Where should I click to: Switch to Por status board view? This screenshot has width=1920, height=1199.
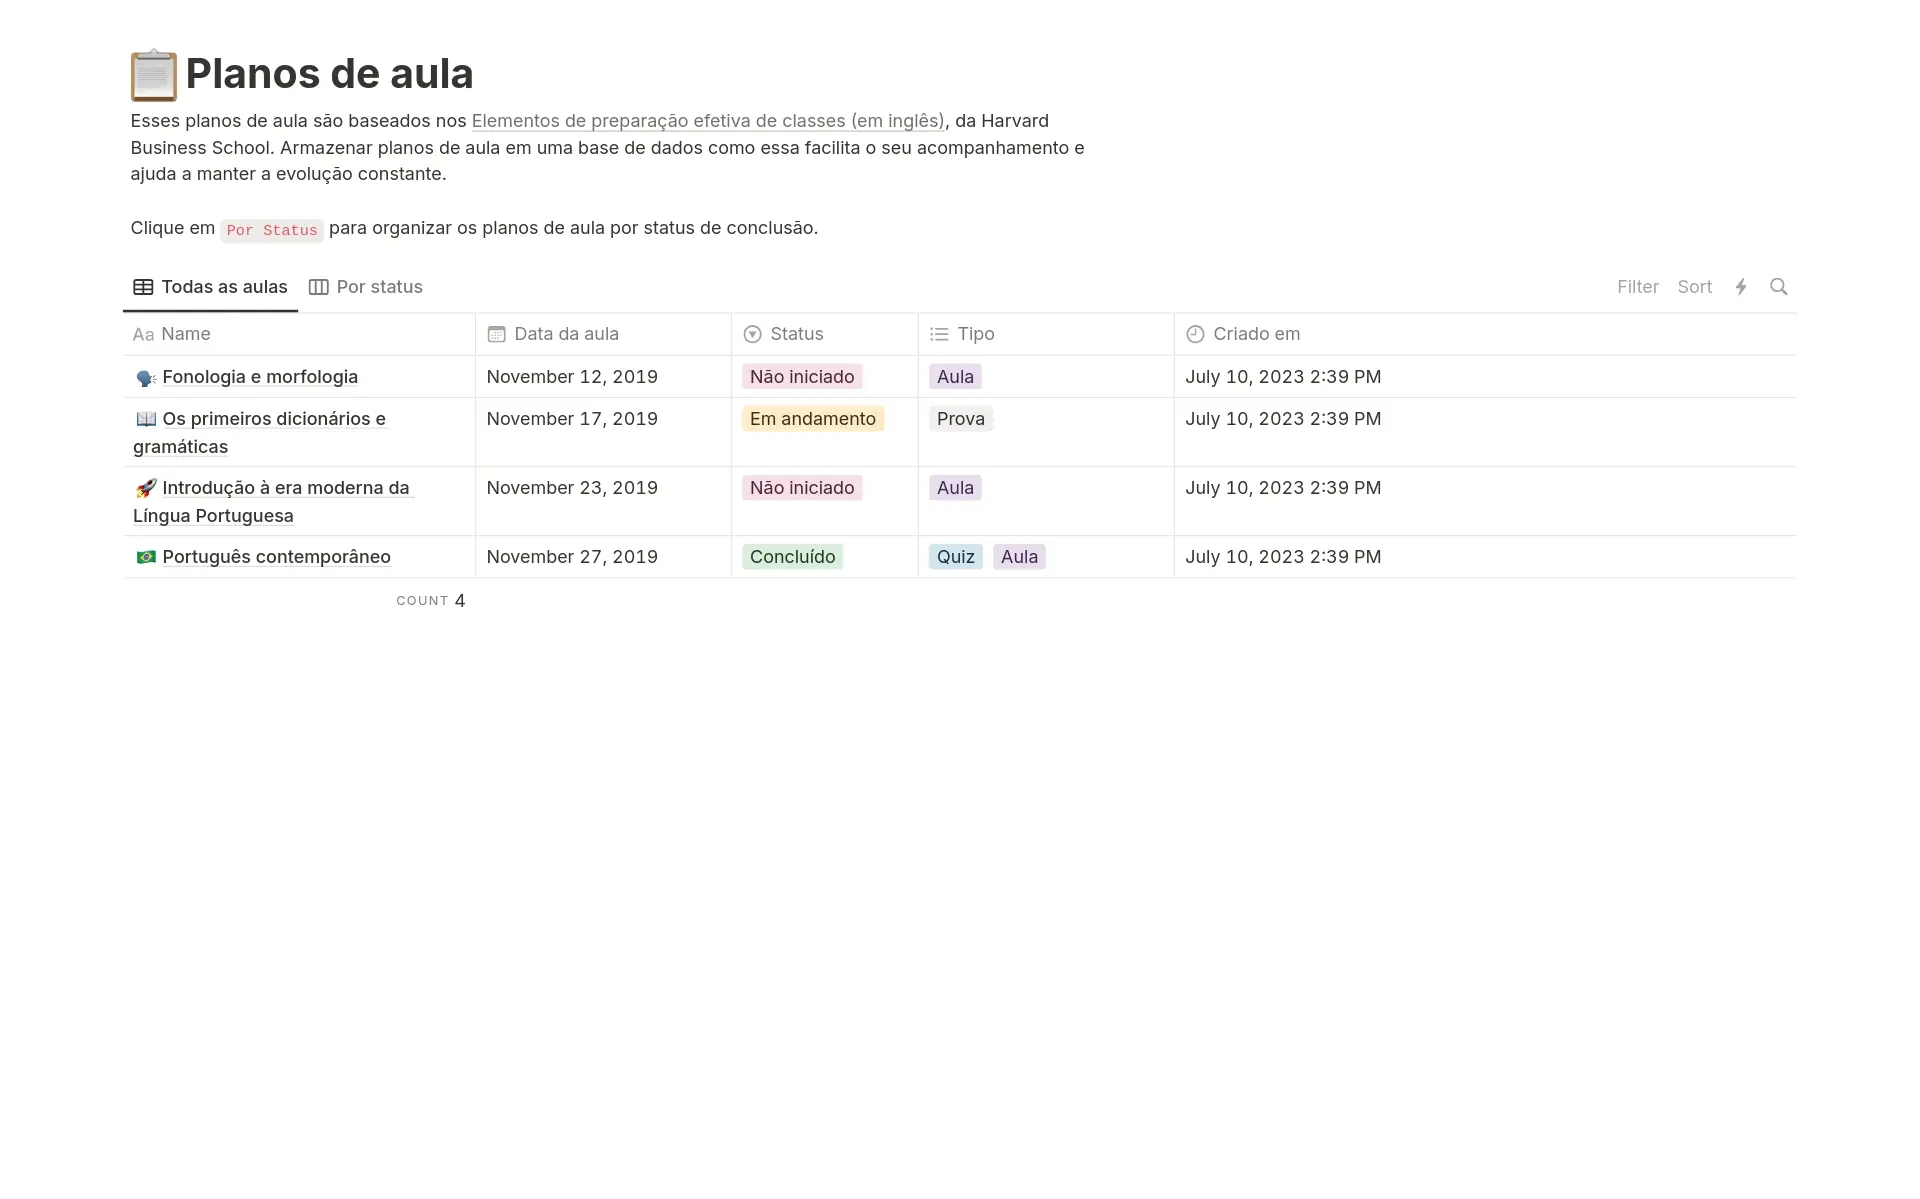(x=366, y=287)
